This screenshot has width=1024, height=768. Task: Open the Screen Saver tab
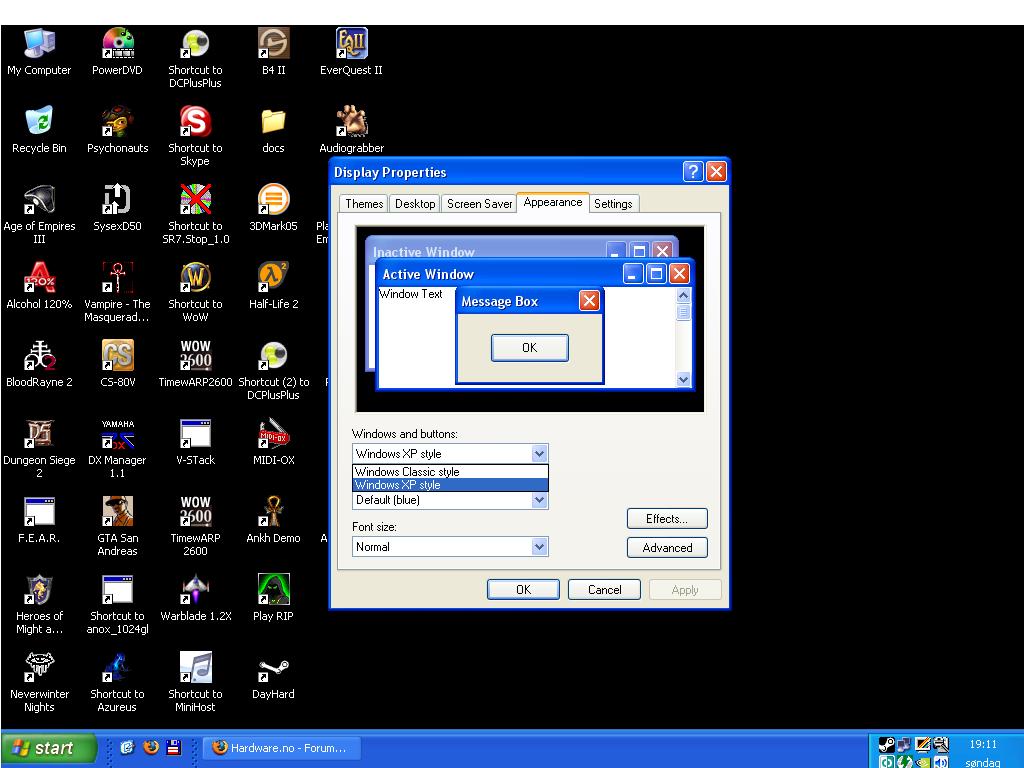479,204
